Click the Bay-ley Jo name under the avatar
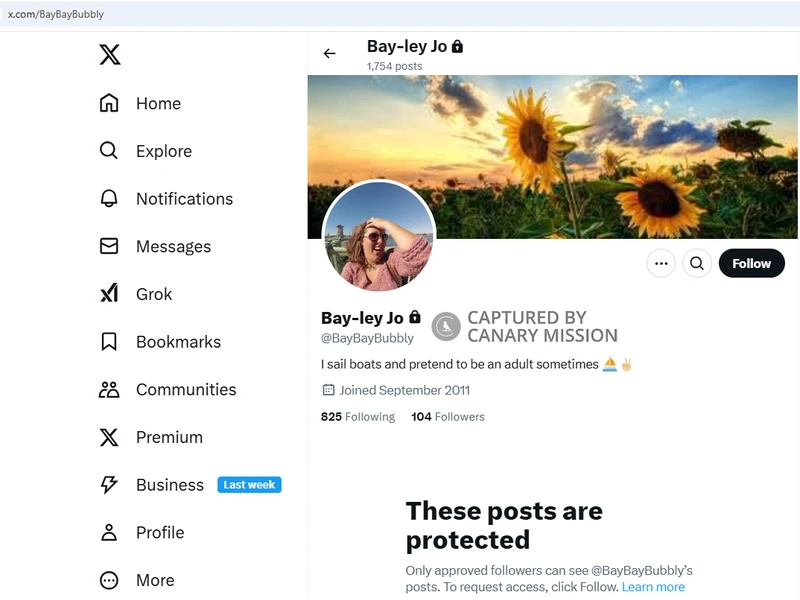The height and width of the screenshot is (600, 800). tap(362, 318)
